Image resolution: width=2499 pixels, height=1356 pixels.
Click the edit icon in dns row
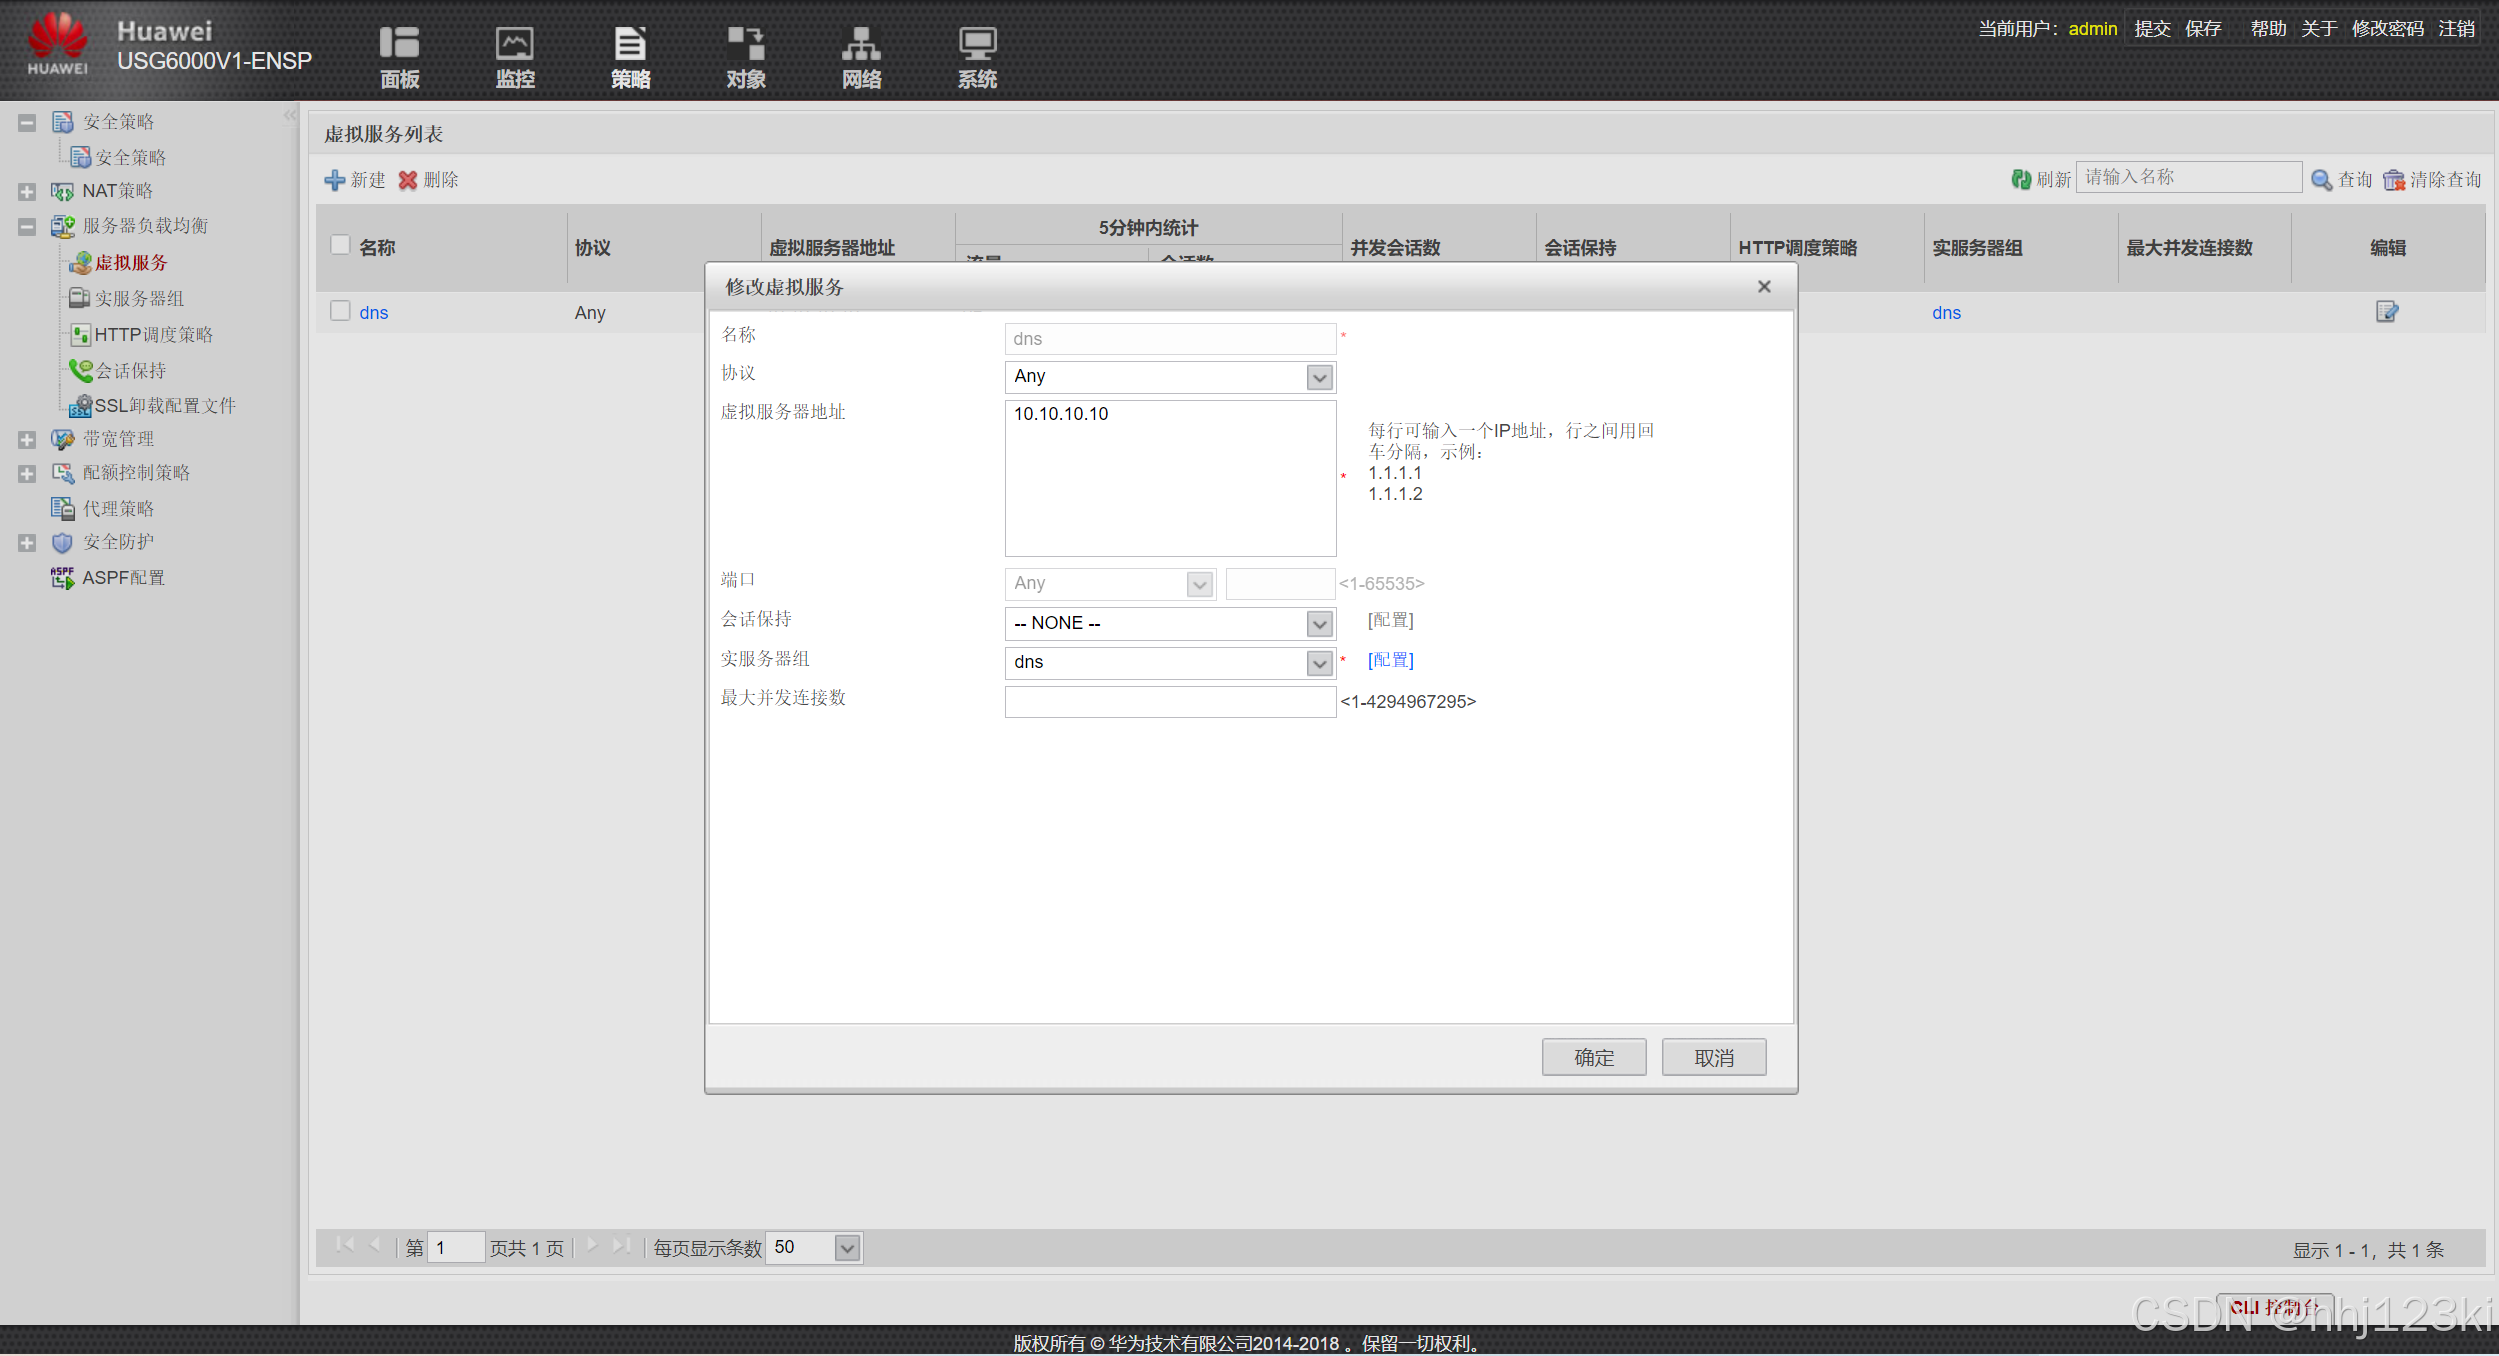point(2386,312)
